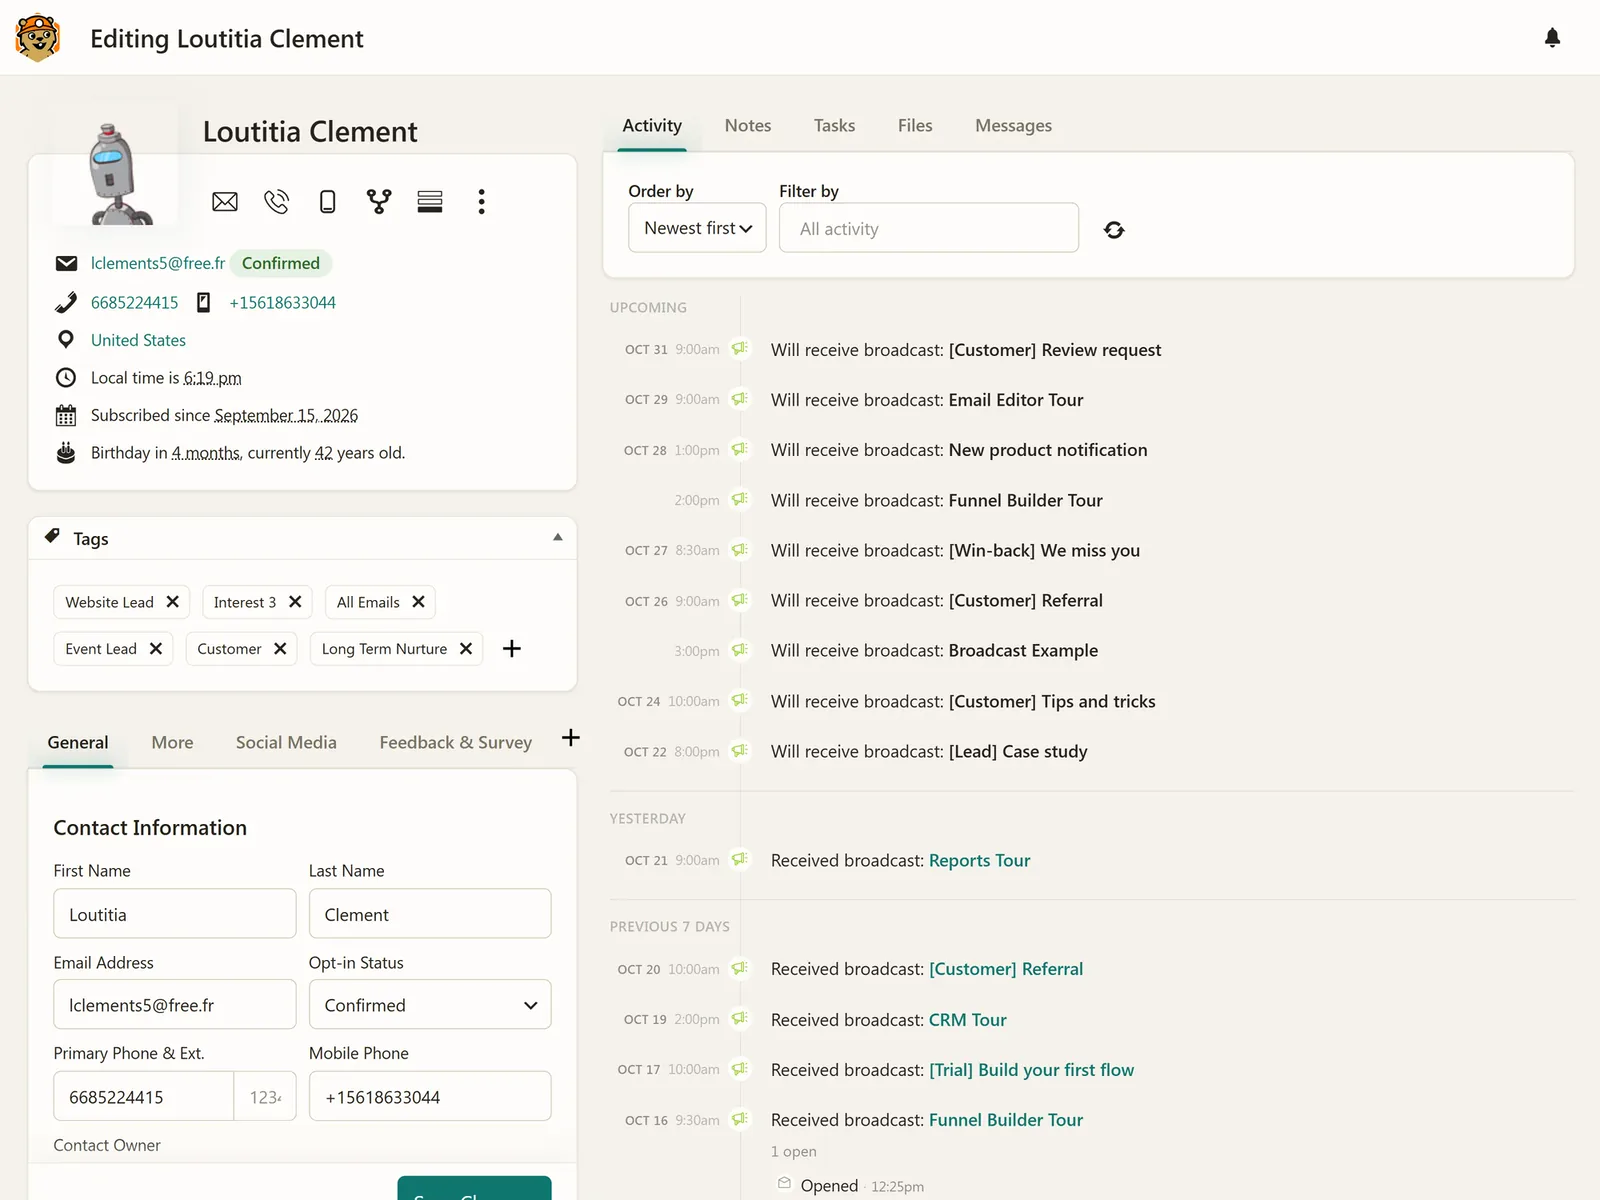Collapse the Tags panel
This screenshot has width=1600, height=1200.
558,538
